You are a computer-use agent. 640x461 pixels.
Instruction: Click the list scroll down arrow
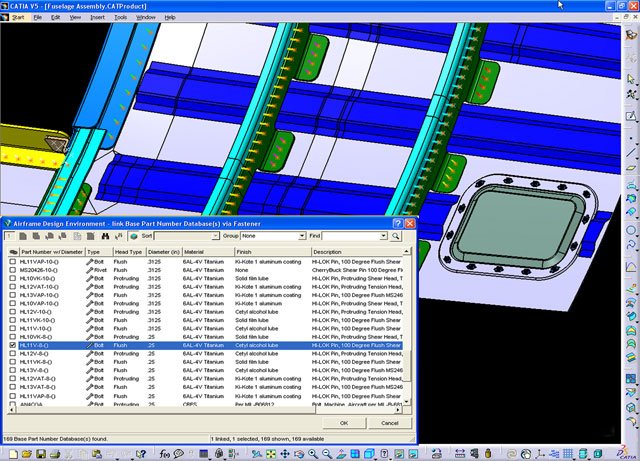(x=407, y=402)
